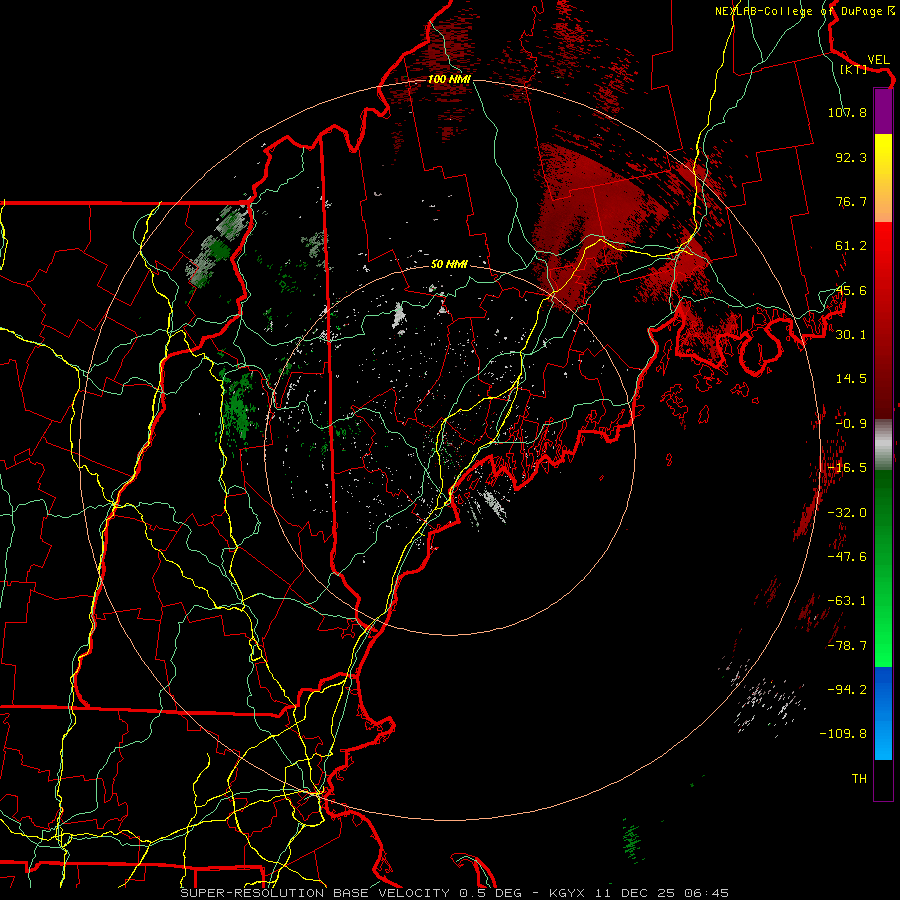900x900 pixels.
Task: Click the 50 NMI range ring label
Action: coord(449,264)
